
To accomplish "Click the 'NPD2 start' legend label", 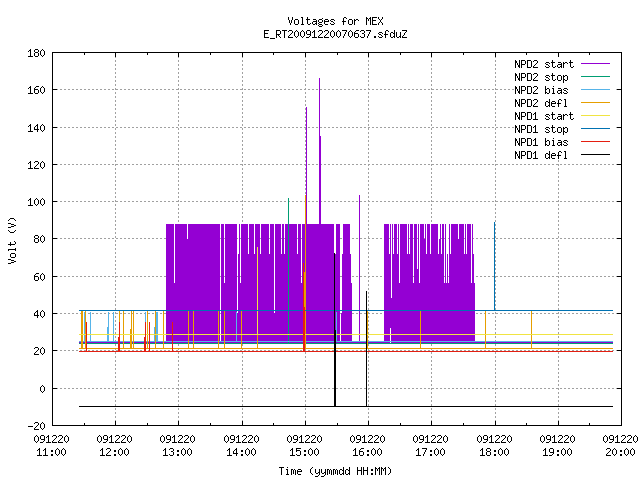I will pos(544,64).
